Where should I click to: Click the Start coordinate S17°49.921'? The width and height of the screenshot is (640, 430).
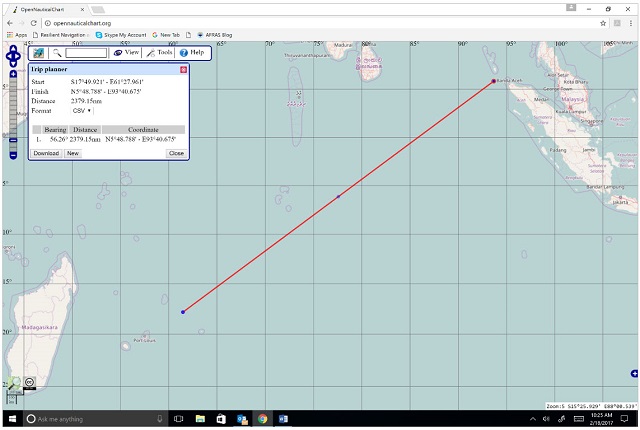[107, 82]
